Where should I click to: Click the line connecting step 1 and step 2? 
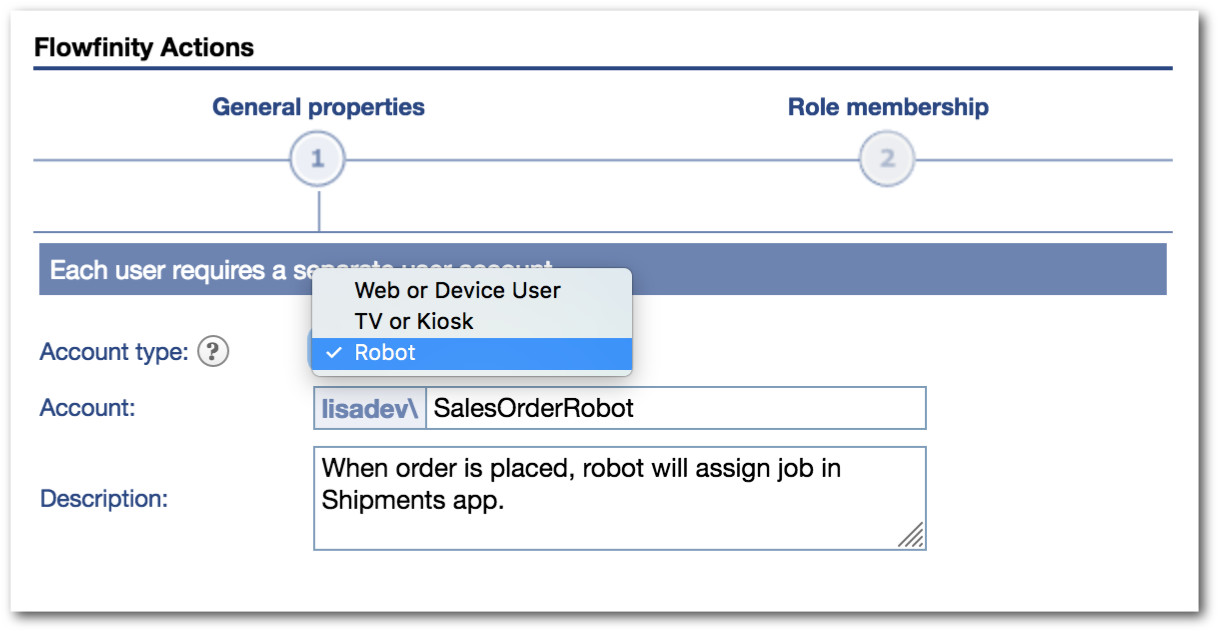point(600,160)
